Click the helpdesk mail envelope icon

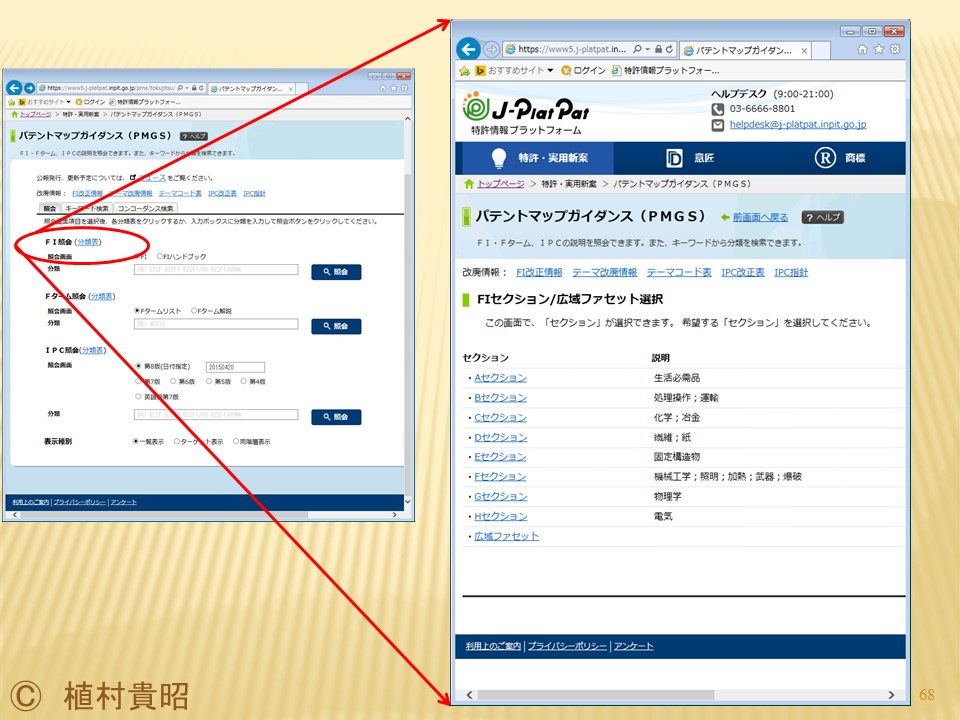point(718,125)
